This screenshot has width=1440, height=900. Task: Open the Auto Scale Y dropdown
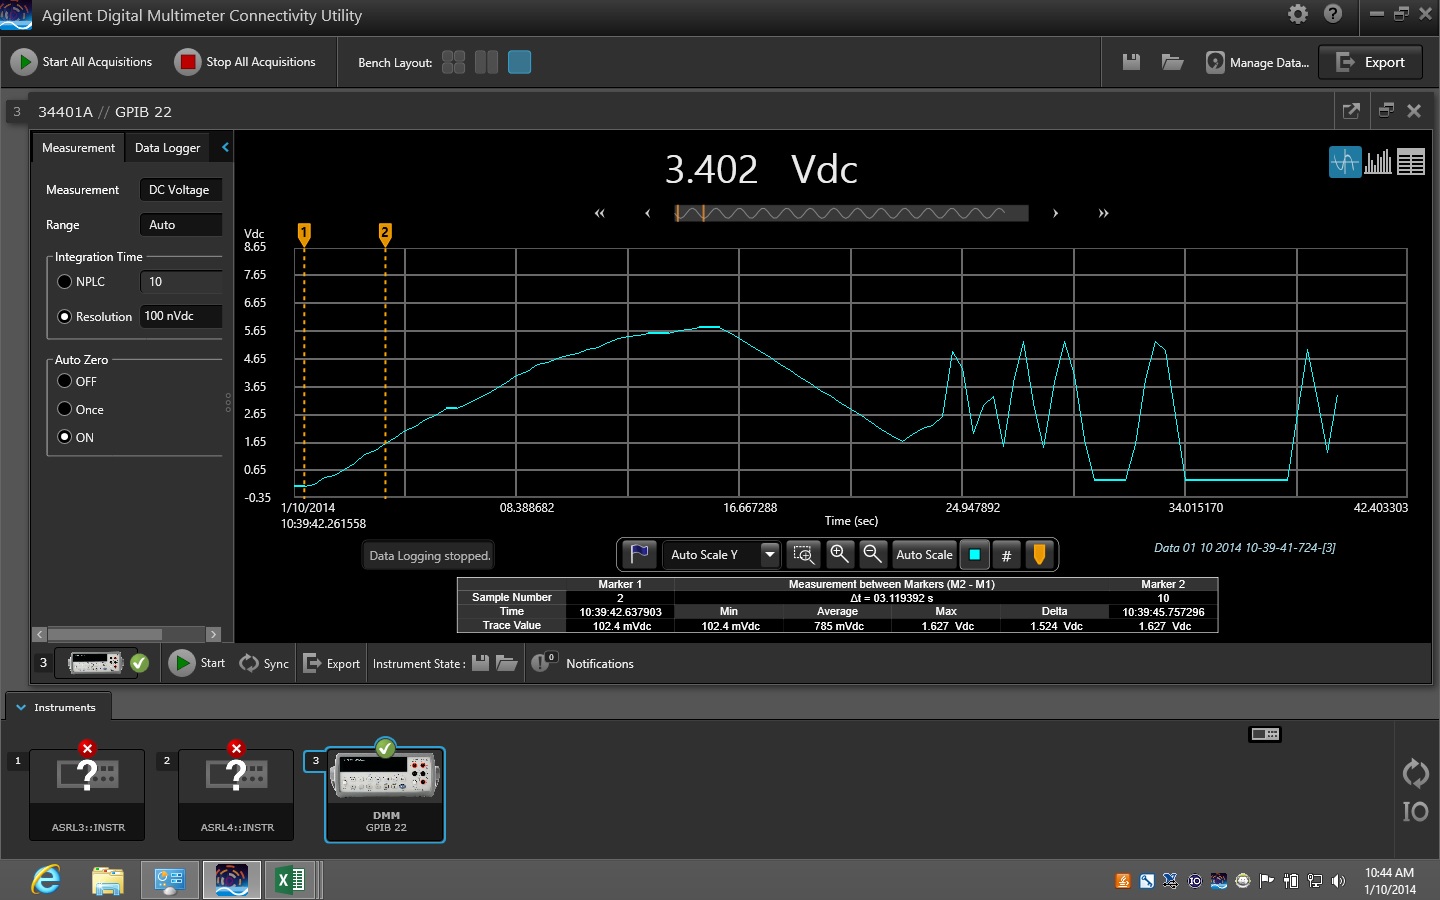pos(769,554)
